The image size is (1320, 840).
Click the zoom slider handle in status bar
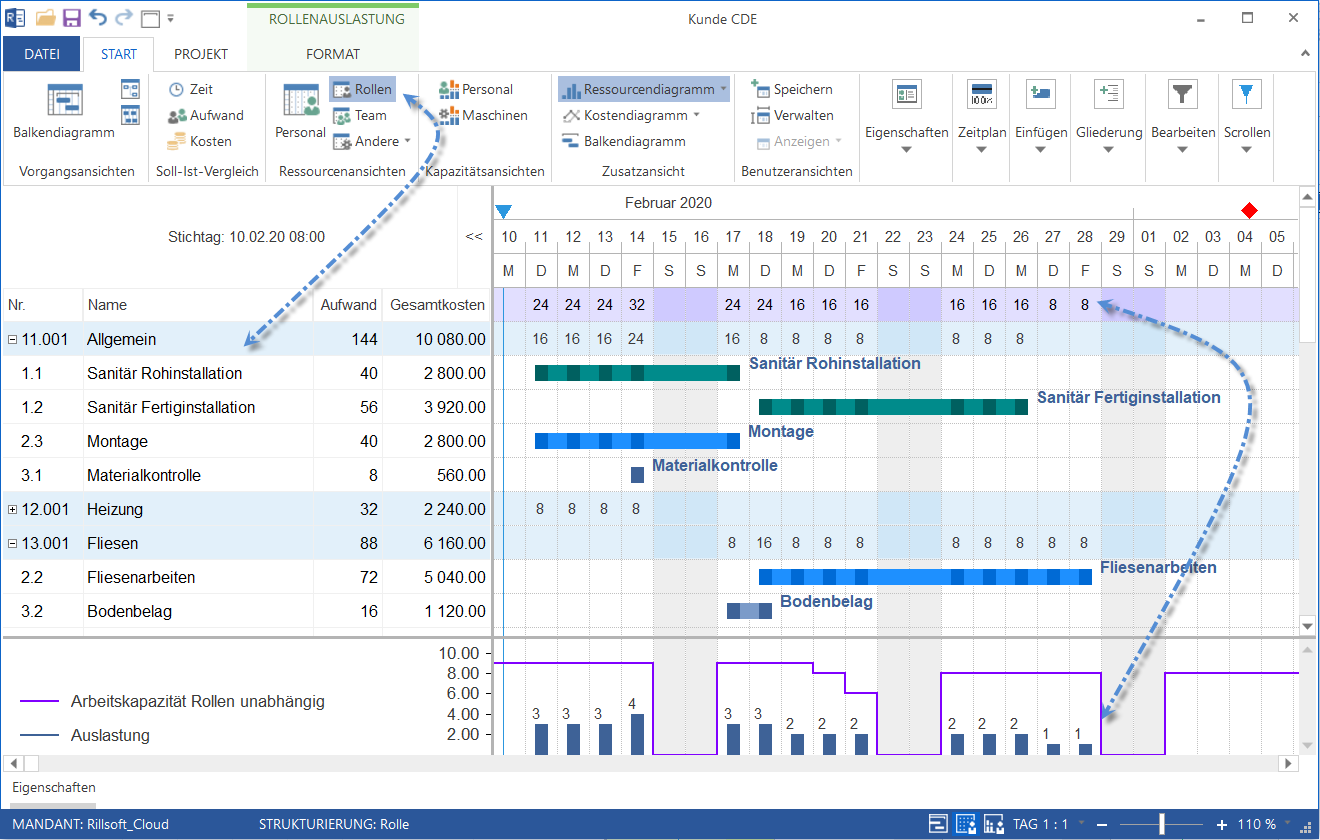point(1161,824)
